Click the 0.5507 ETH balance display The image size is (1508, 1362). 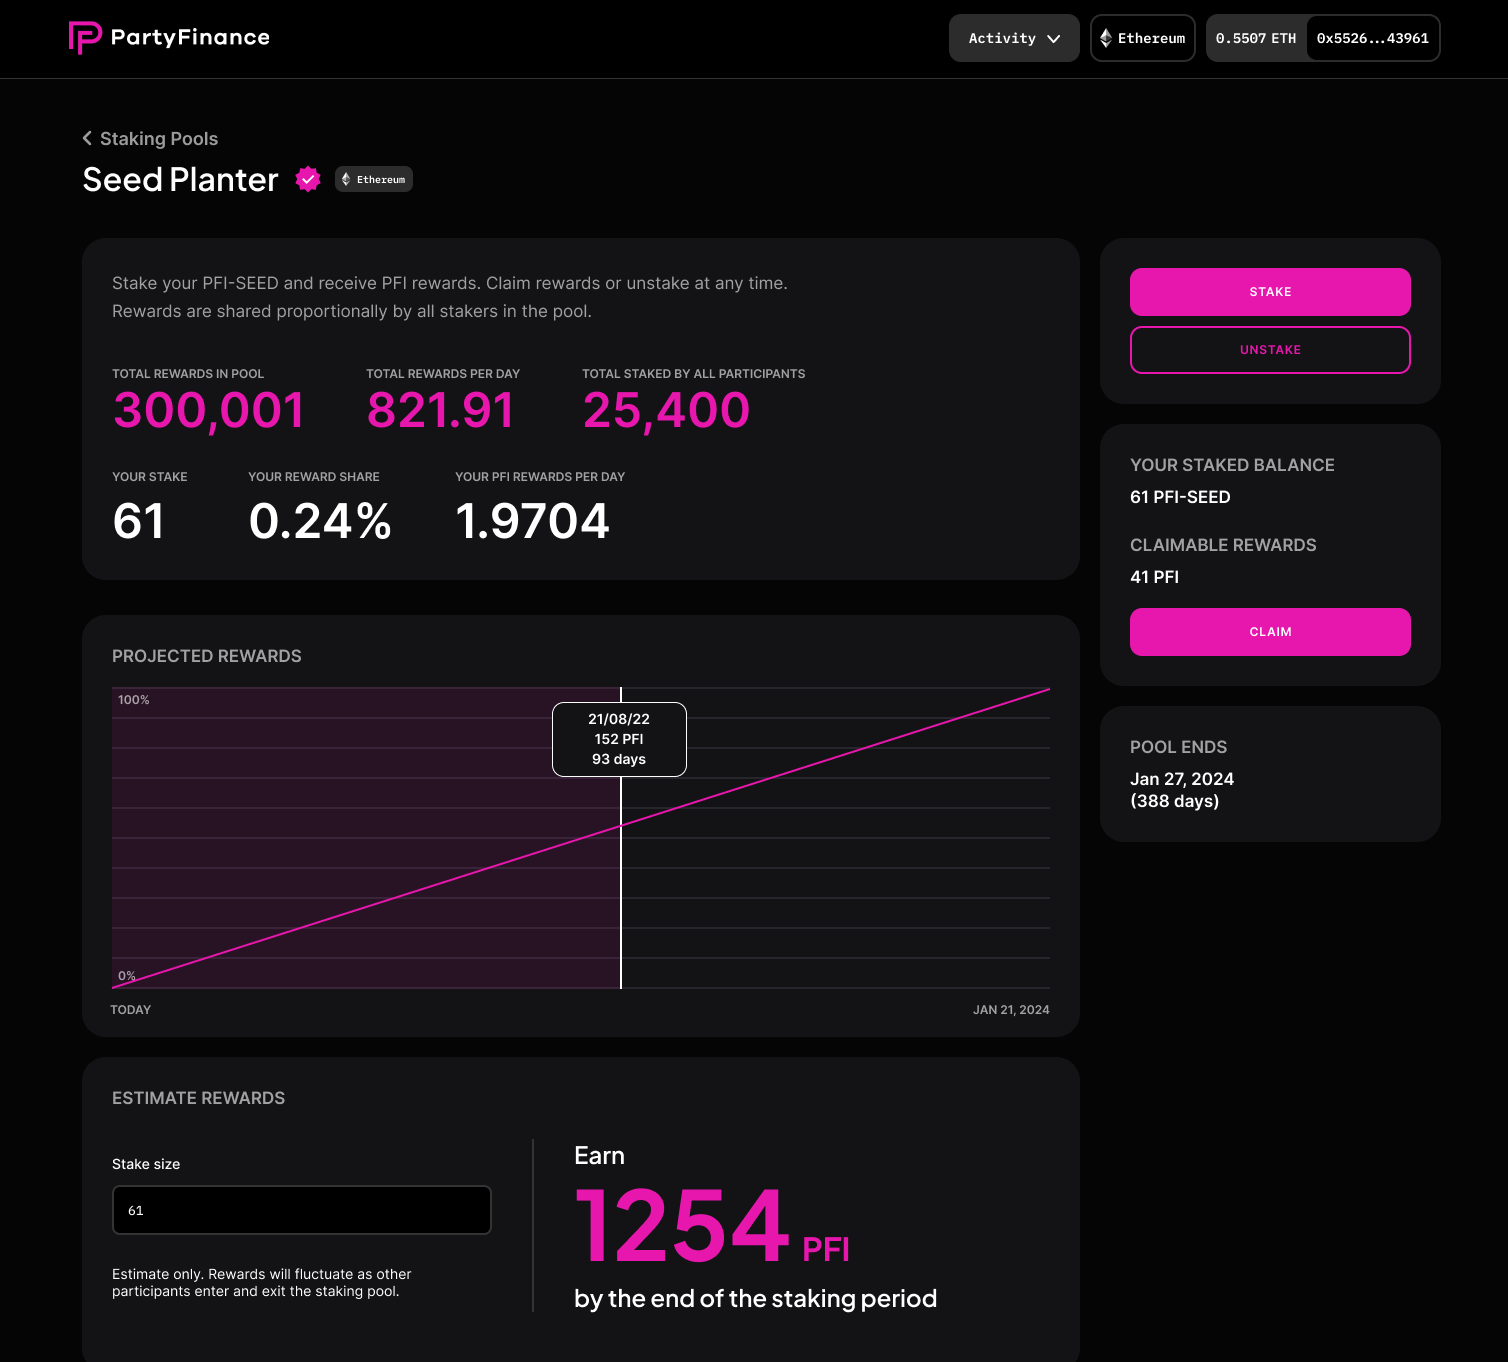pyautogui.click(x=1256, y=38)
